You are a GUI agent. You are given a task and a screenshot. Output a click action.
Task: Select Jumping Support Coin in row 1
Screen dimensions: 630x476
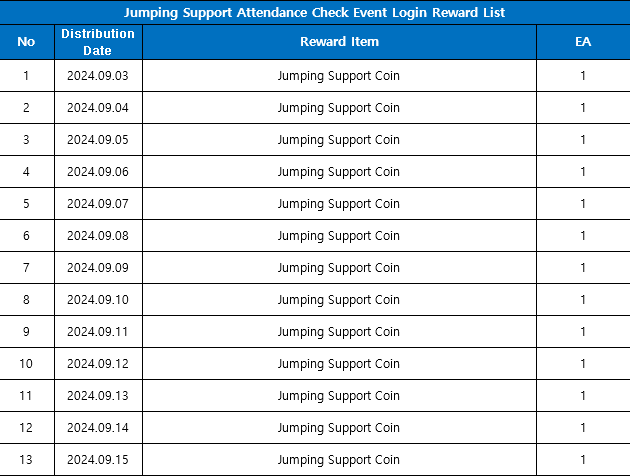click(x=339, y=76)
